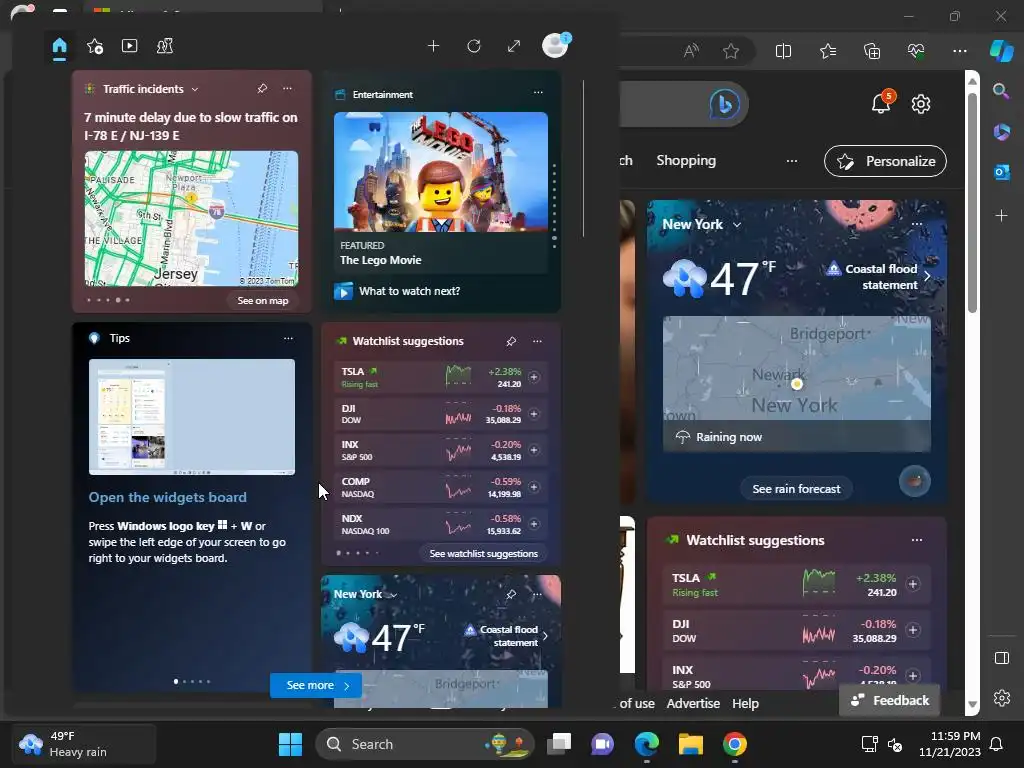Select the Shopping tab in Edge
The image size is (1024, 768).
[x=686, y=161]
